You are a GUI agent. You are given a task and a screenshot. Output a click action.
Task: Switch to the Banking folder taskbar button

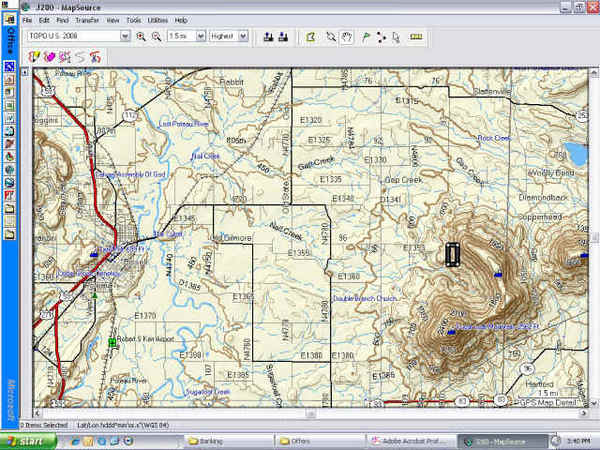coord(228,441)
